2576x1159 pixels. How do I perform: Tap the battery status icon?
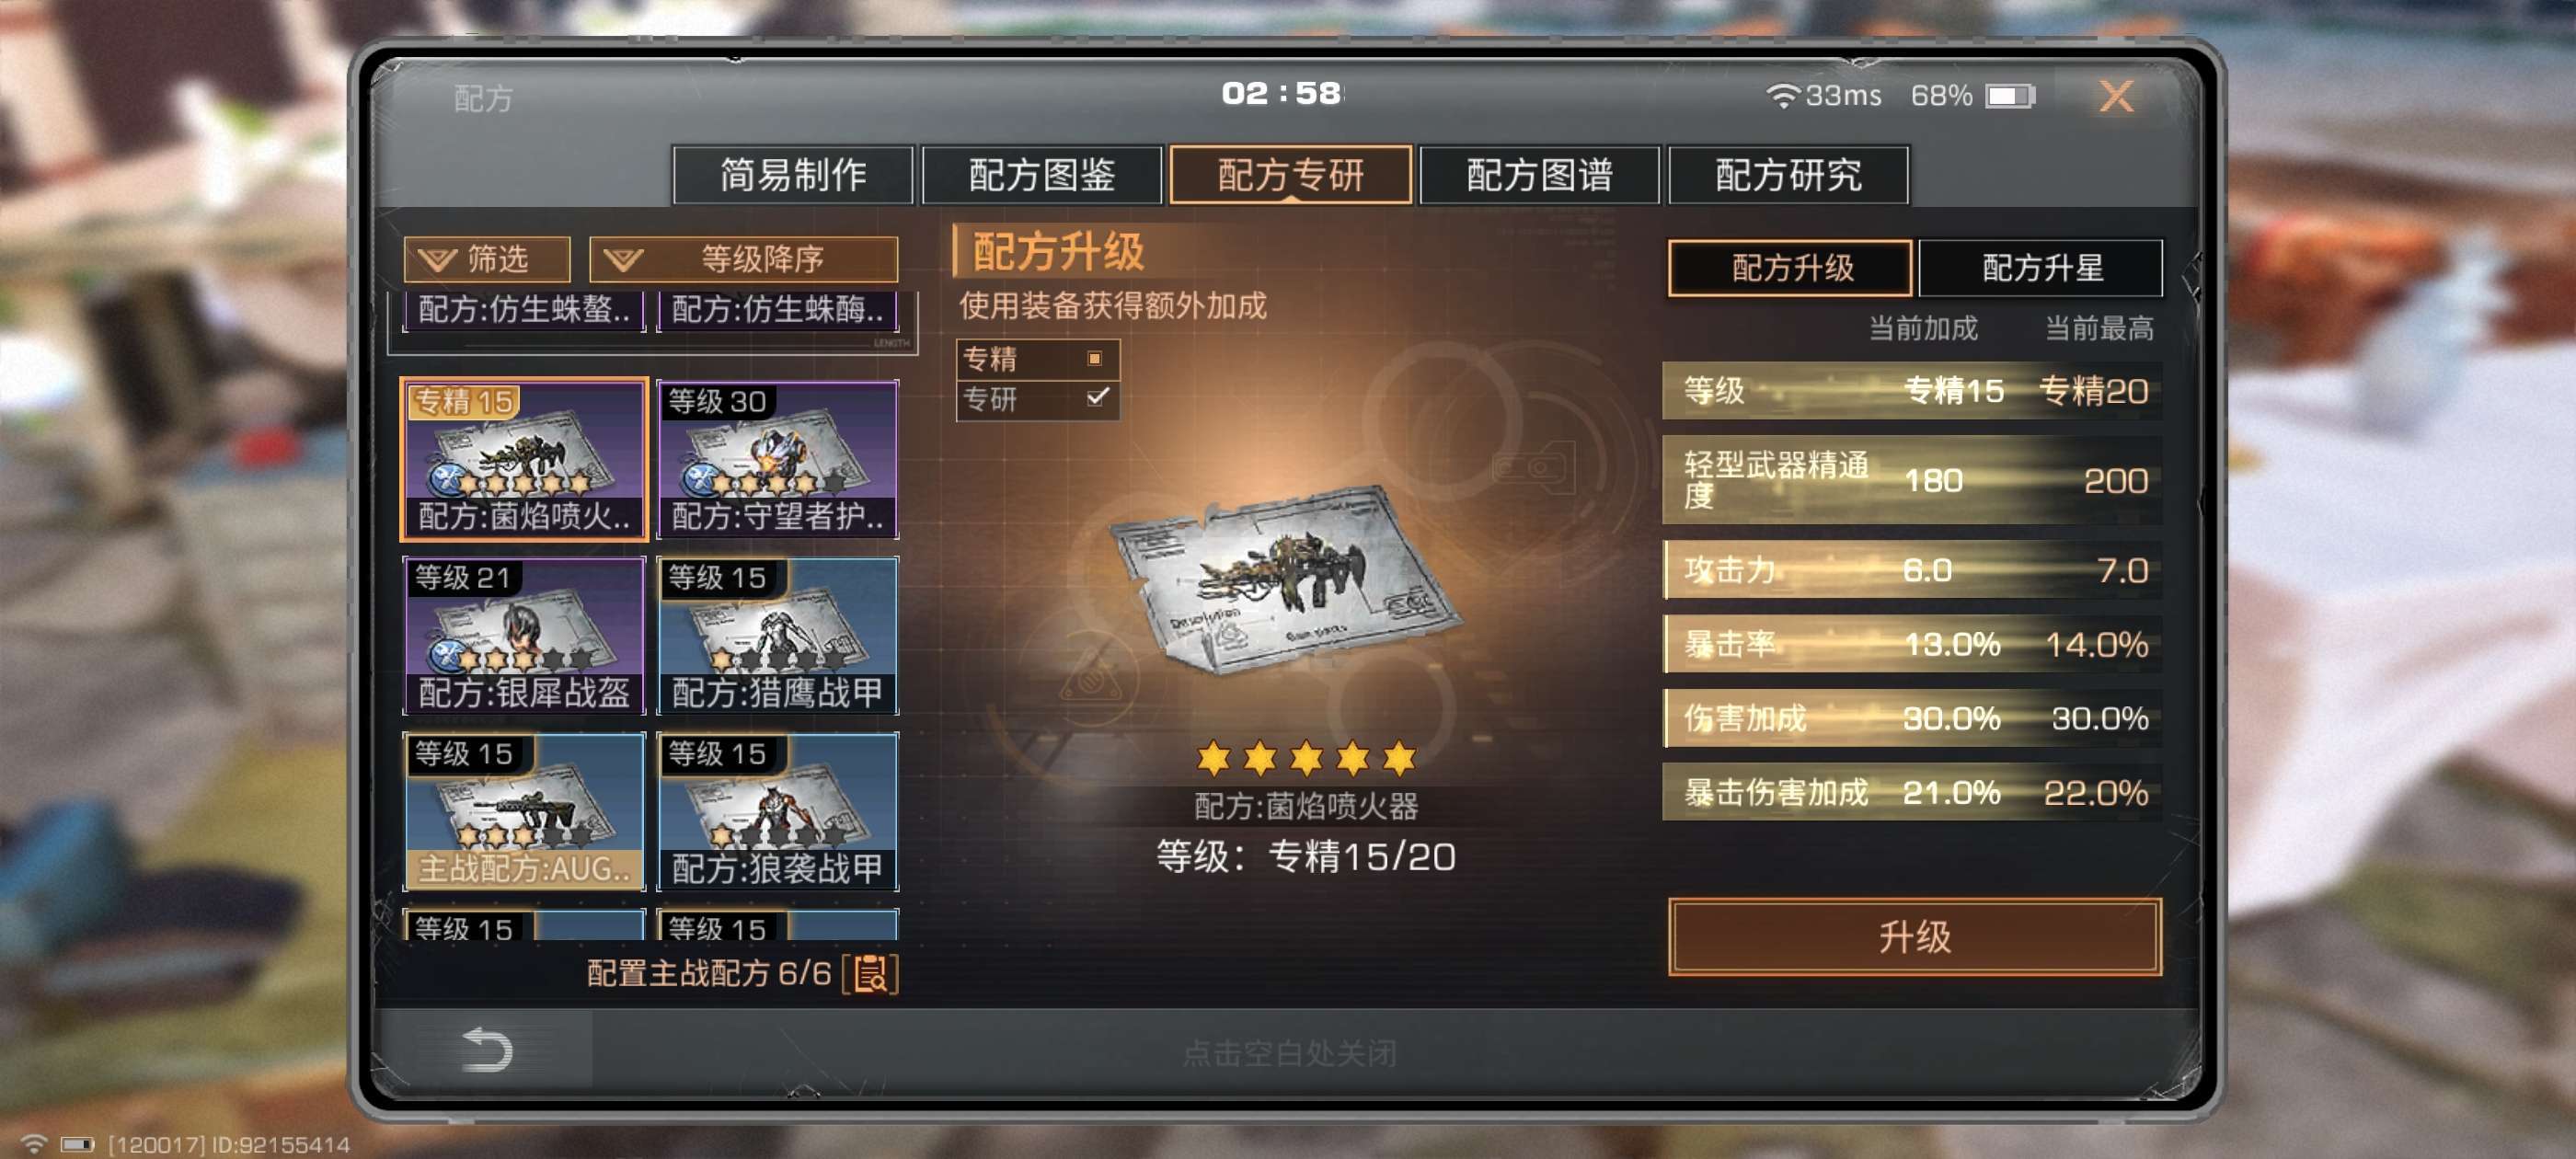(x=2010, y=96)
